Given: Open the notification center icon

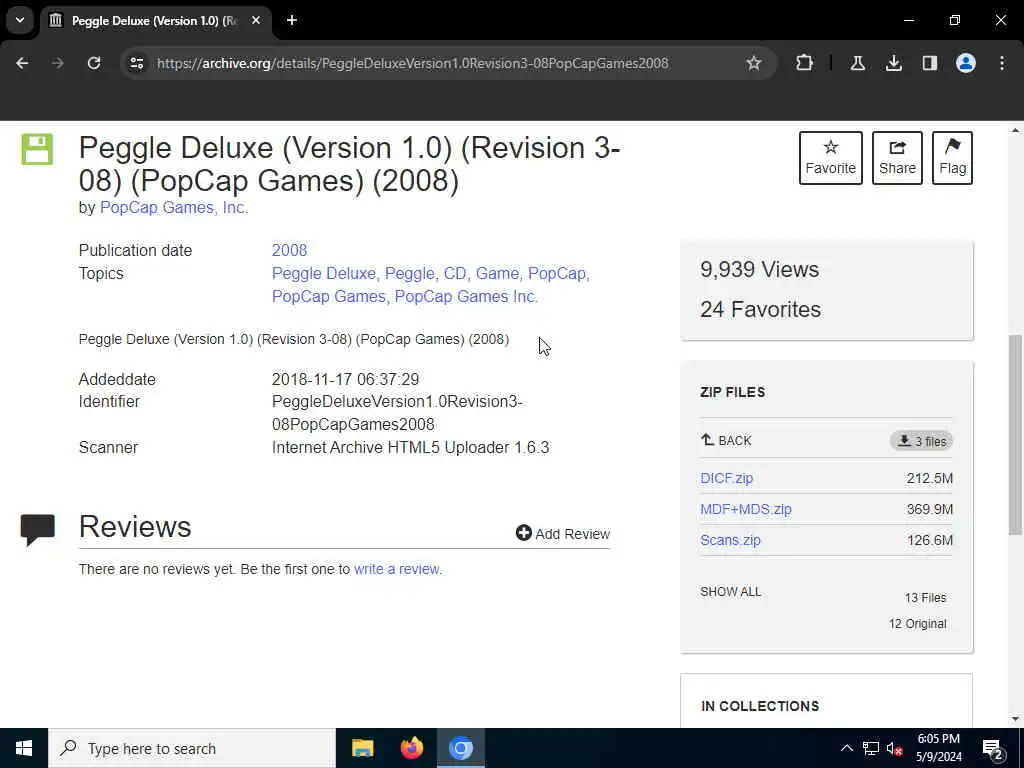Looking at the screenshot, I should [x=993, y=748].
